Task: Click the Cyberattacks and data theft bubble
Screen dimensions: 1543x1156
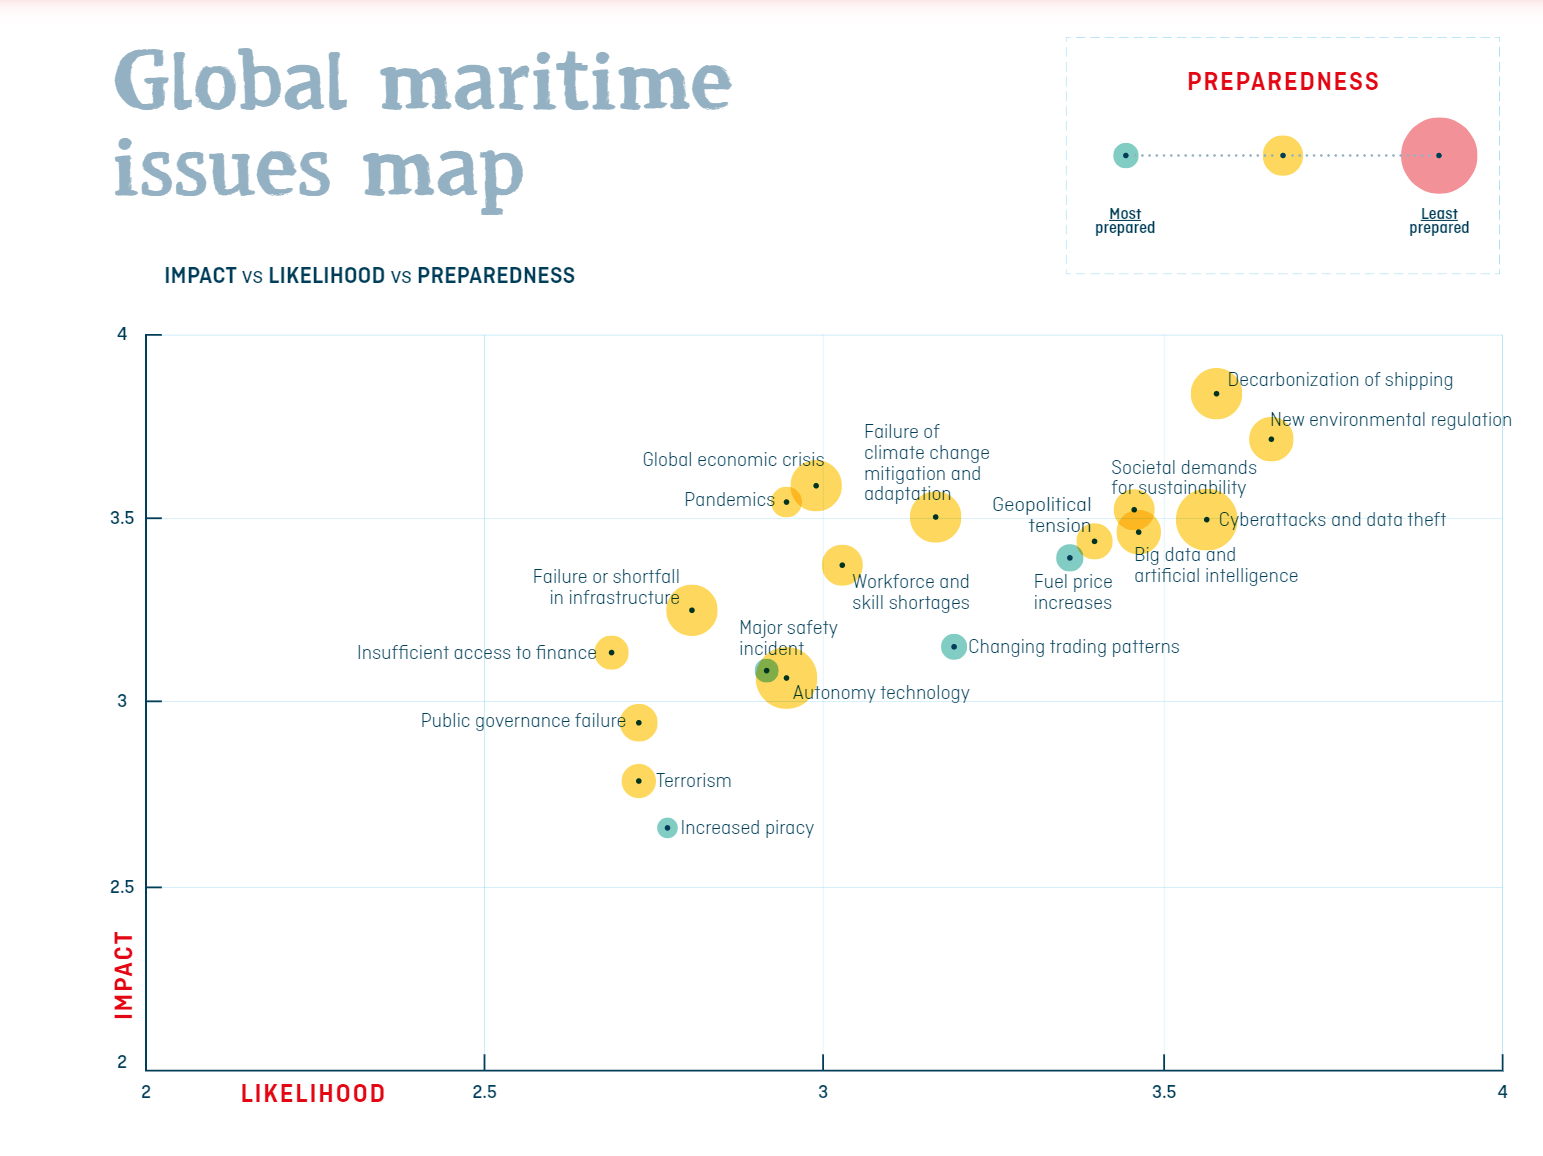Action: 1205,520
